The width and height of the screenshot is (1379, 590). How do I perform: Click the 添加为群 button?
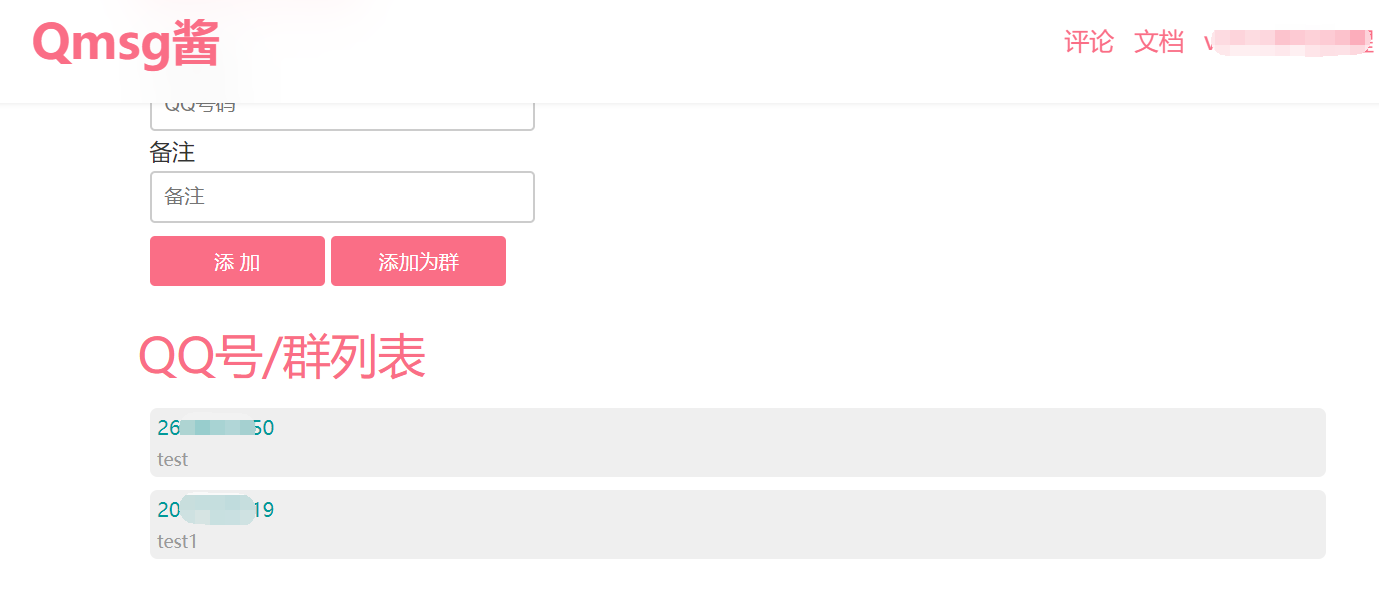tap(418, 261)
